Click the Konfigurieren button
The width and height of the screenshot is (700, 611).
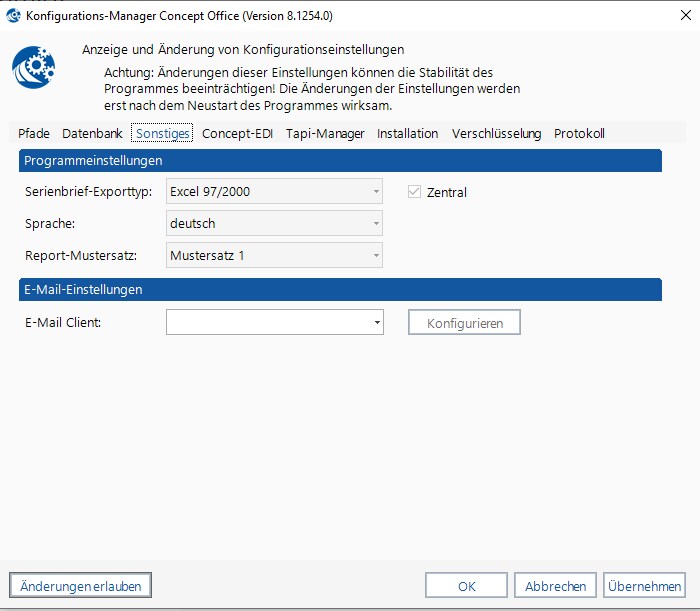click(x=464, y=322)
